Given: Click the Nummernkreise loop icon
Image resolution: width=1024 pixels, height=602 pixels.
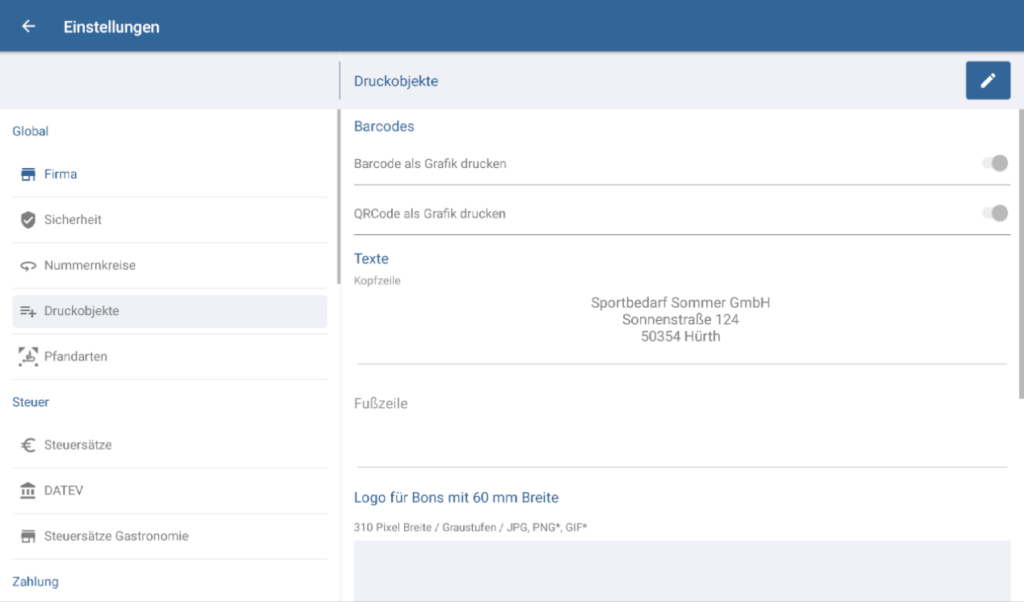Looking at the screenshot, I should 28,266.
